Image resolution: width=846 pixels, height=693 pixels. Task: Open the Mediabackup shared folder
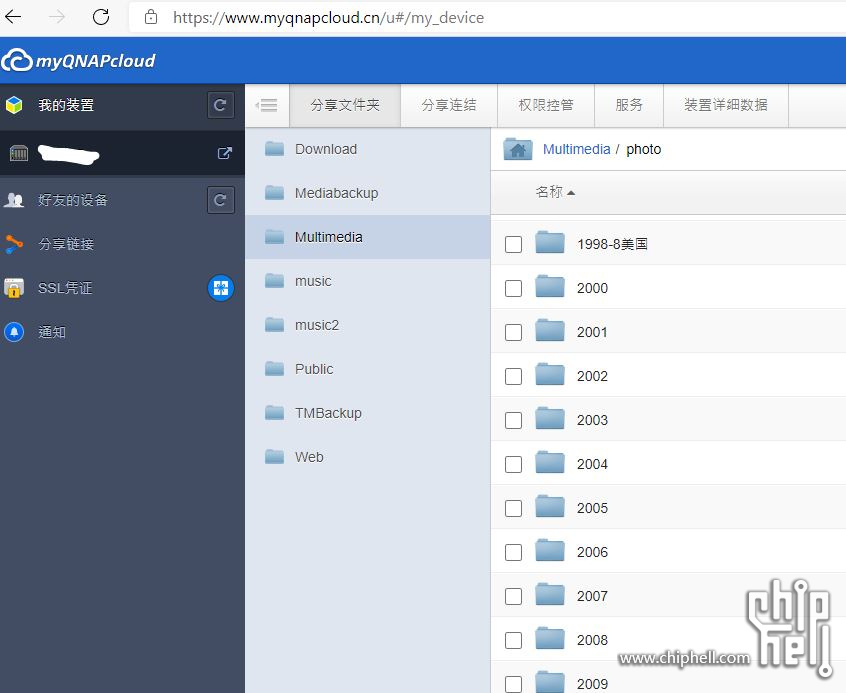pyautogui.click(x=367, y=193)
